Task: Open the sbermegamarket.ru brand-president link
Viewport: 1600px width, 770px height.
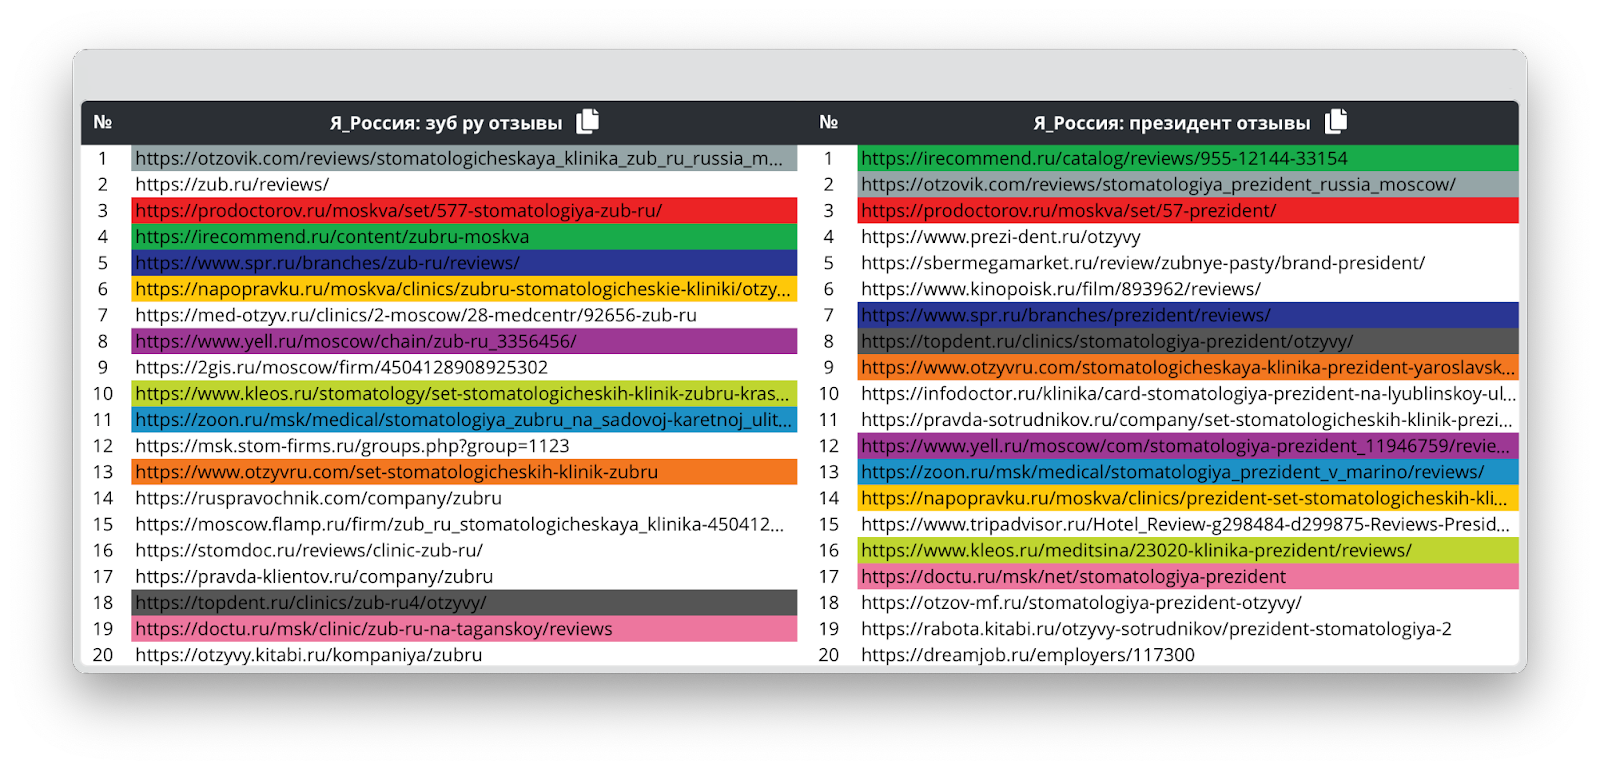Action: [1142, 263]
